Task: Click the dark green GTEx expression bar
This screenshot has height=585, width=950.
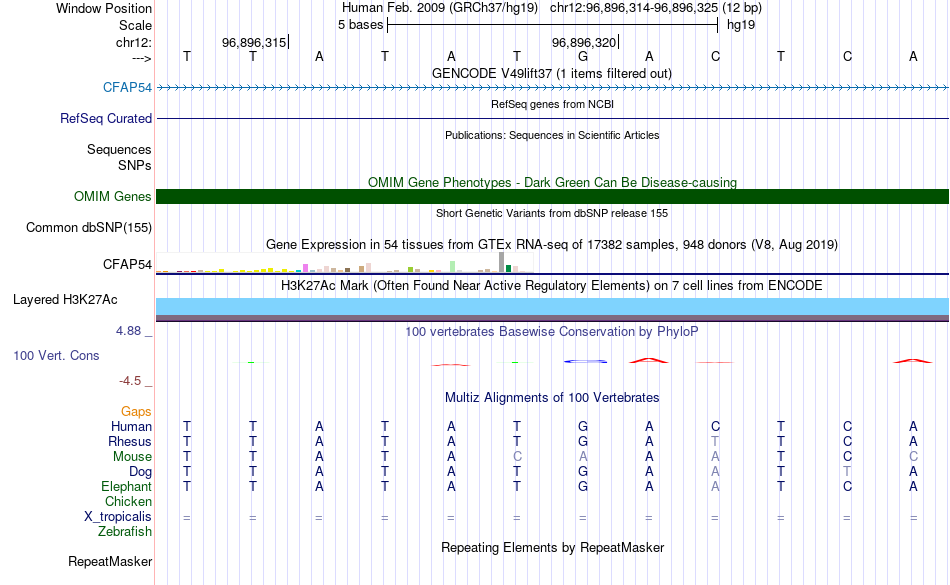Action: (x=508, y=269)
